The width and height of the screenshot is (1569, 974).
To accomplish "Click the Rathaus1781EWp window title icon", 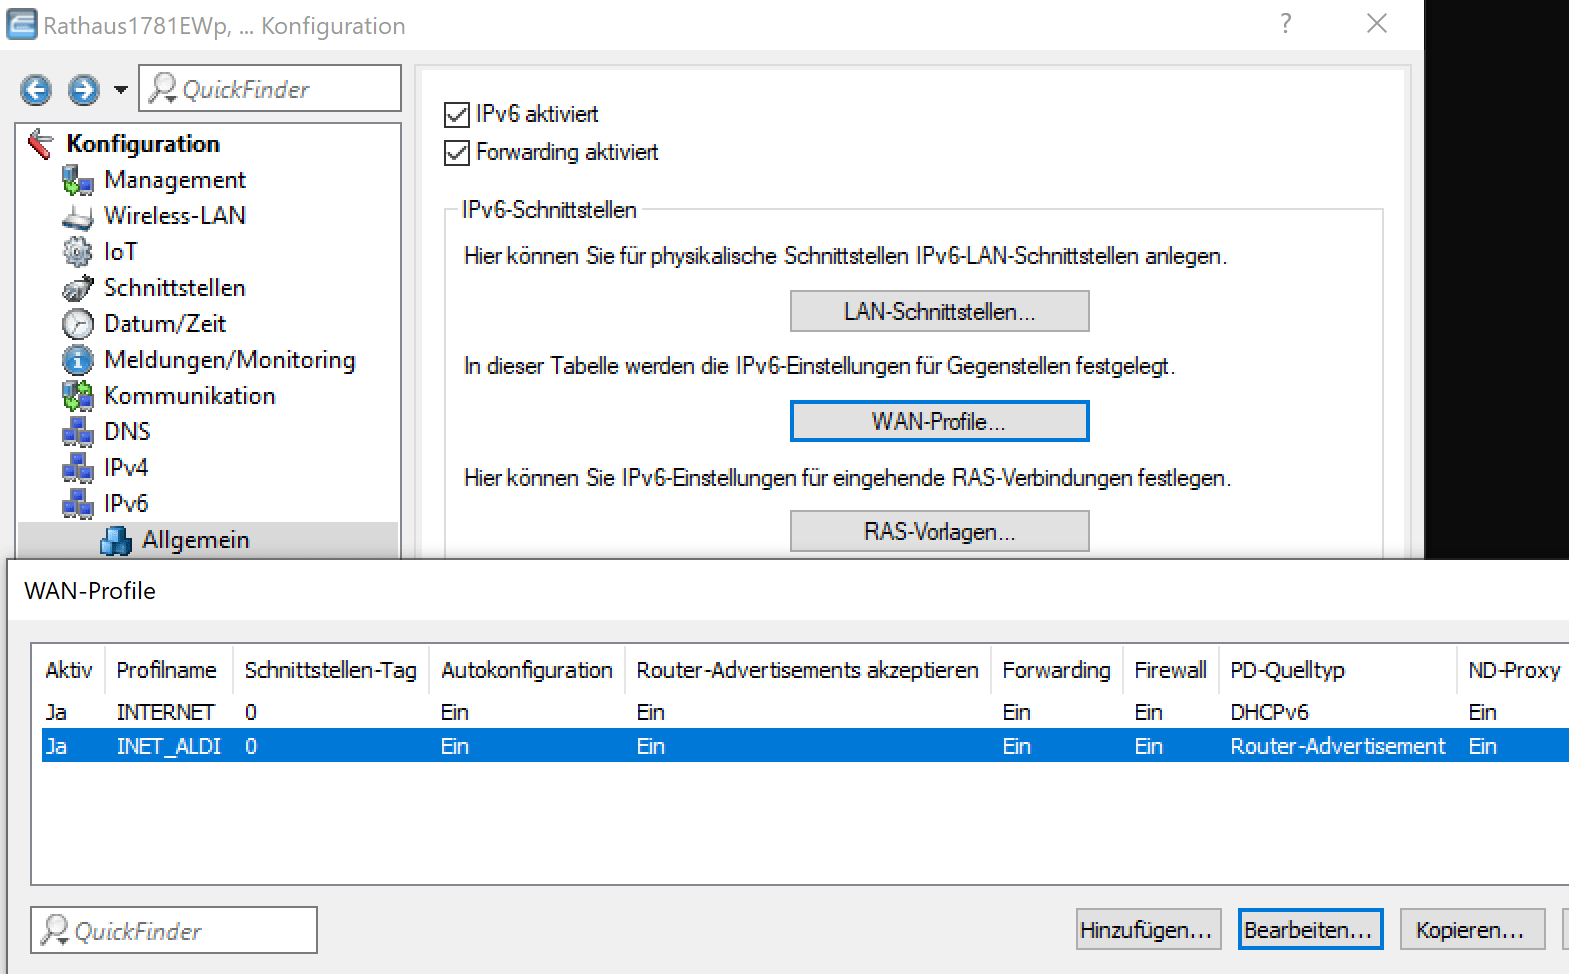I will tap(22, 24).
